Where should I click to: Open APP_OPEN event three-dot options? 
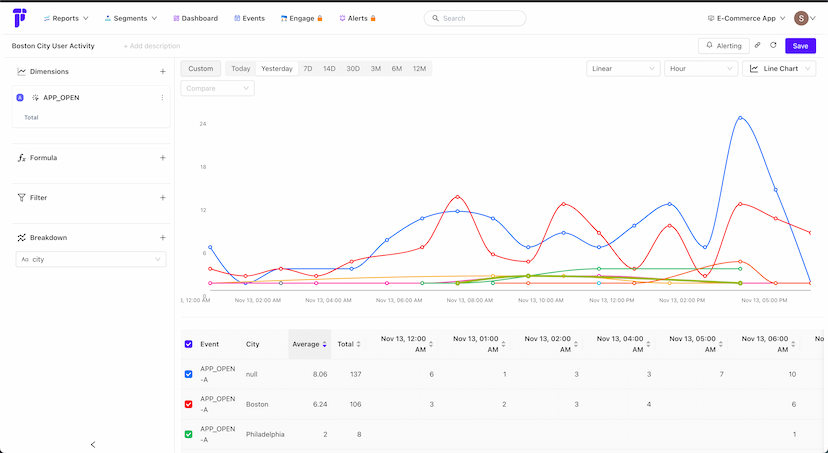click(x=162, y=98)
